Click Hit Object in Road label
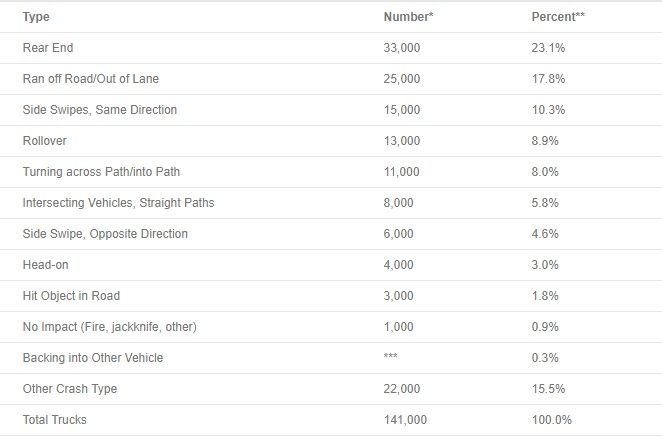This screenshot has width=662, height=436. point(71,296)
